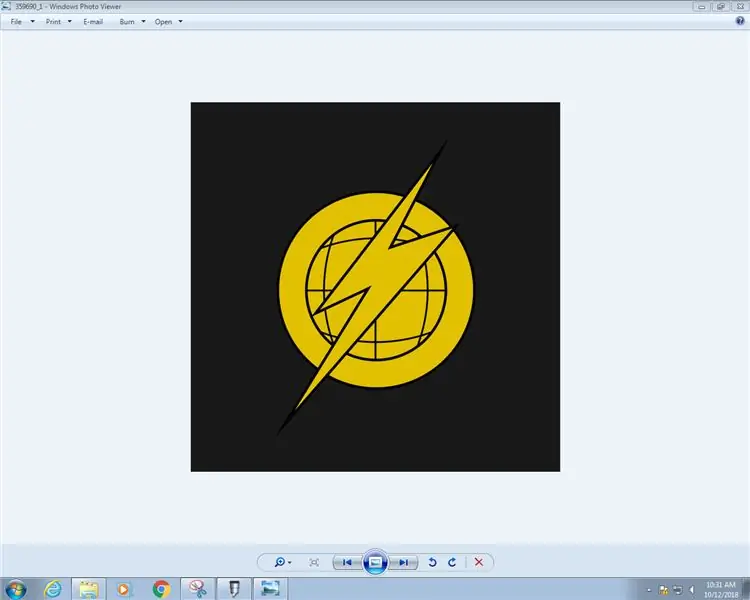Expand the File dropdown arrow
The height and width of the screenshot is (600, 750).
coord(33,22)
